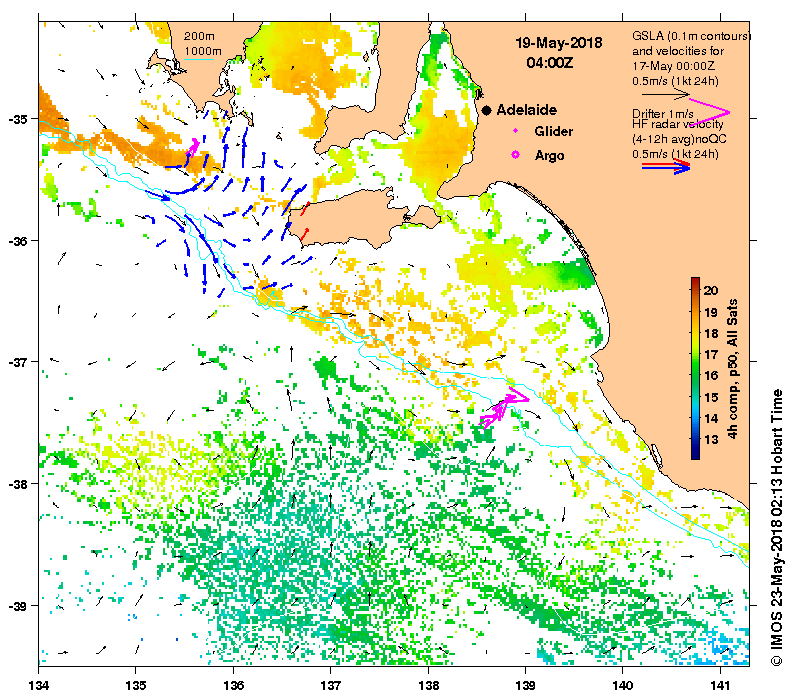The height and width of the screenshot is (700, 791).
Task: Click the "Adelaide" legend label
Action: click(x=527, y=110)
